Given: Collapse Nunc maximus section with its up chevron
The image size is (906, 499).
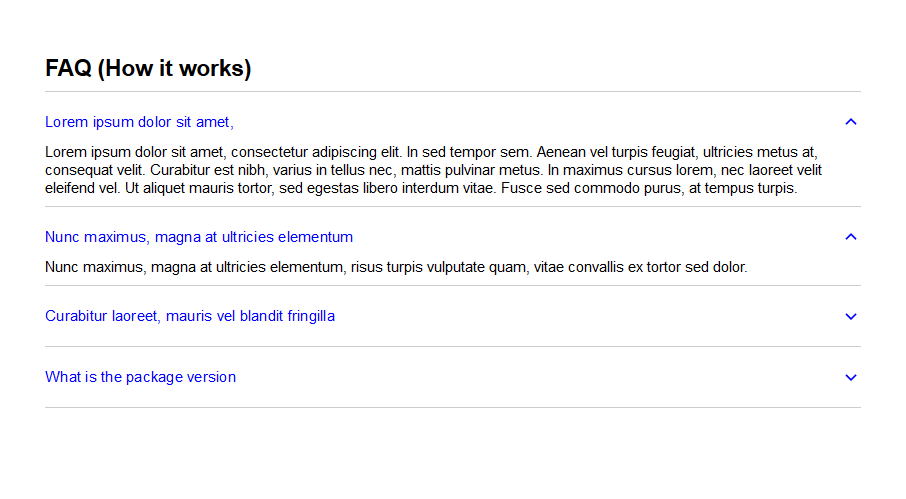Looking at the screenshot, I should tap(851, 237).
